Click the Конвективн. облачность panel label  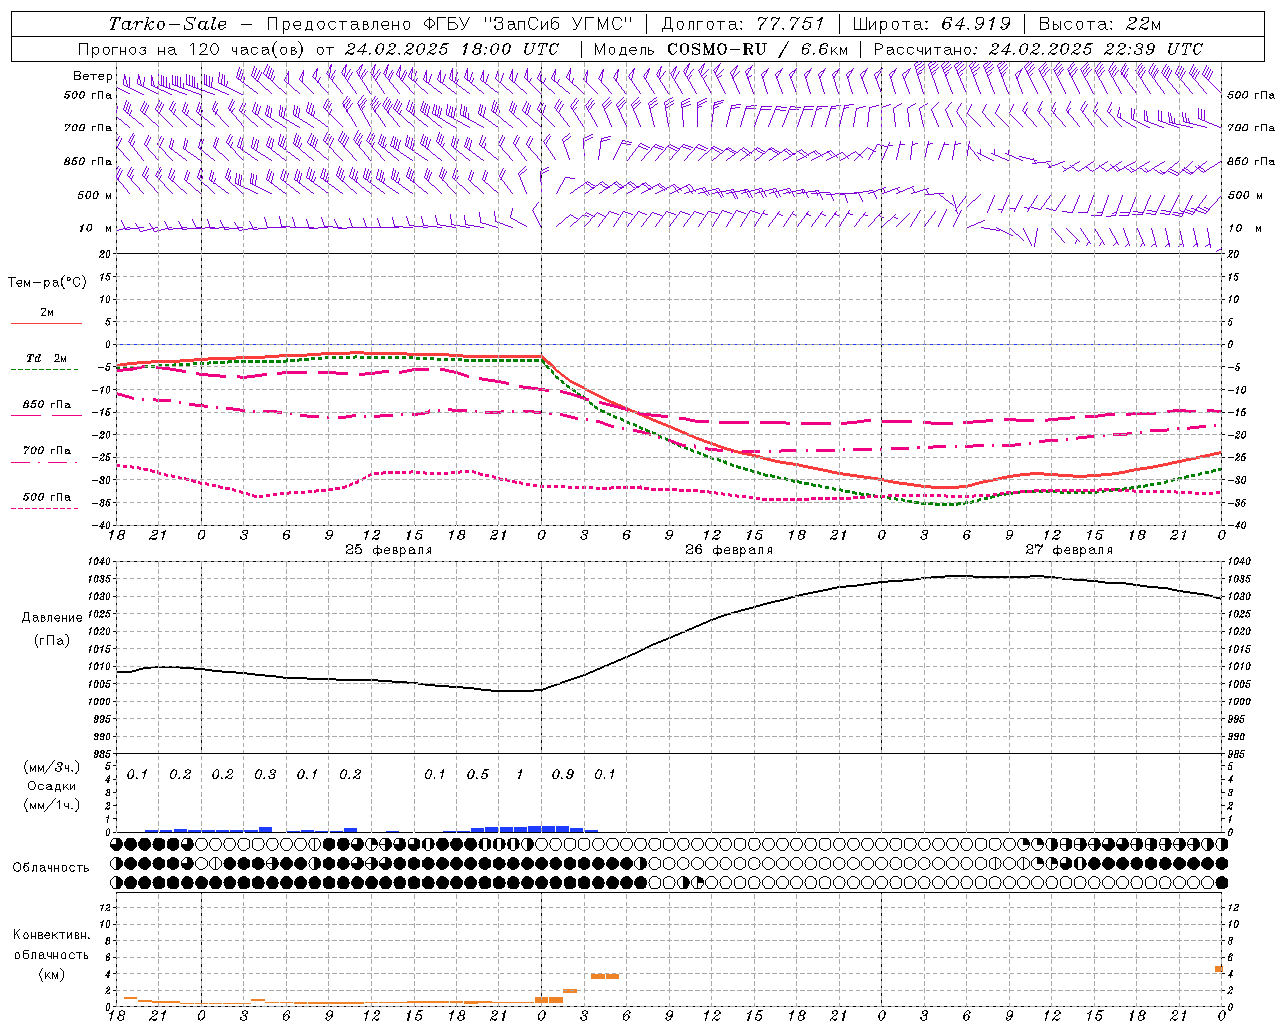tap(51, 954)
